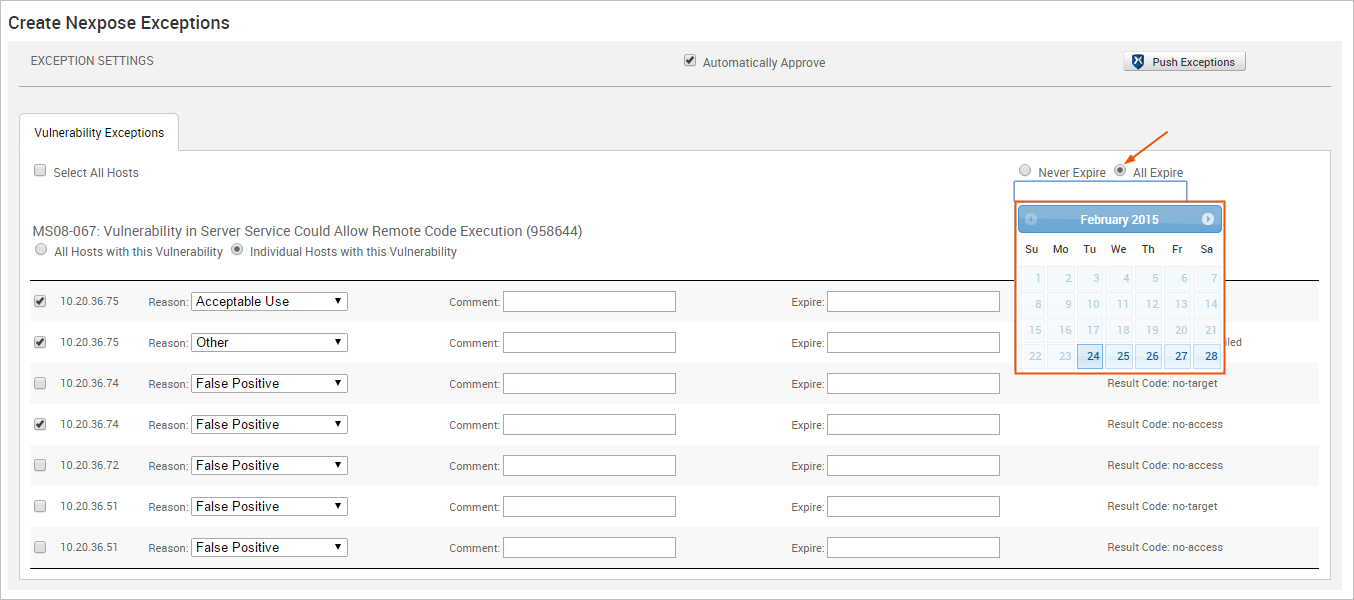The image size is (1354, 600).
Task: Select the 26th on the date picker
Action: (1148, 356)
